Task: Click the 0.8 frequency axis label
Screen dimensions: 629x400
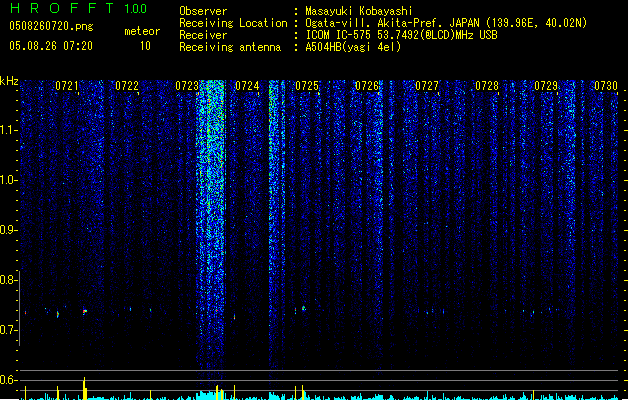Action: (8, 280)
